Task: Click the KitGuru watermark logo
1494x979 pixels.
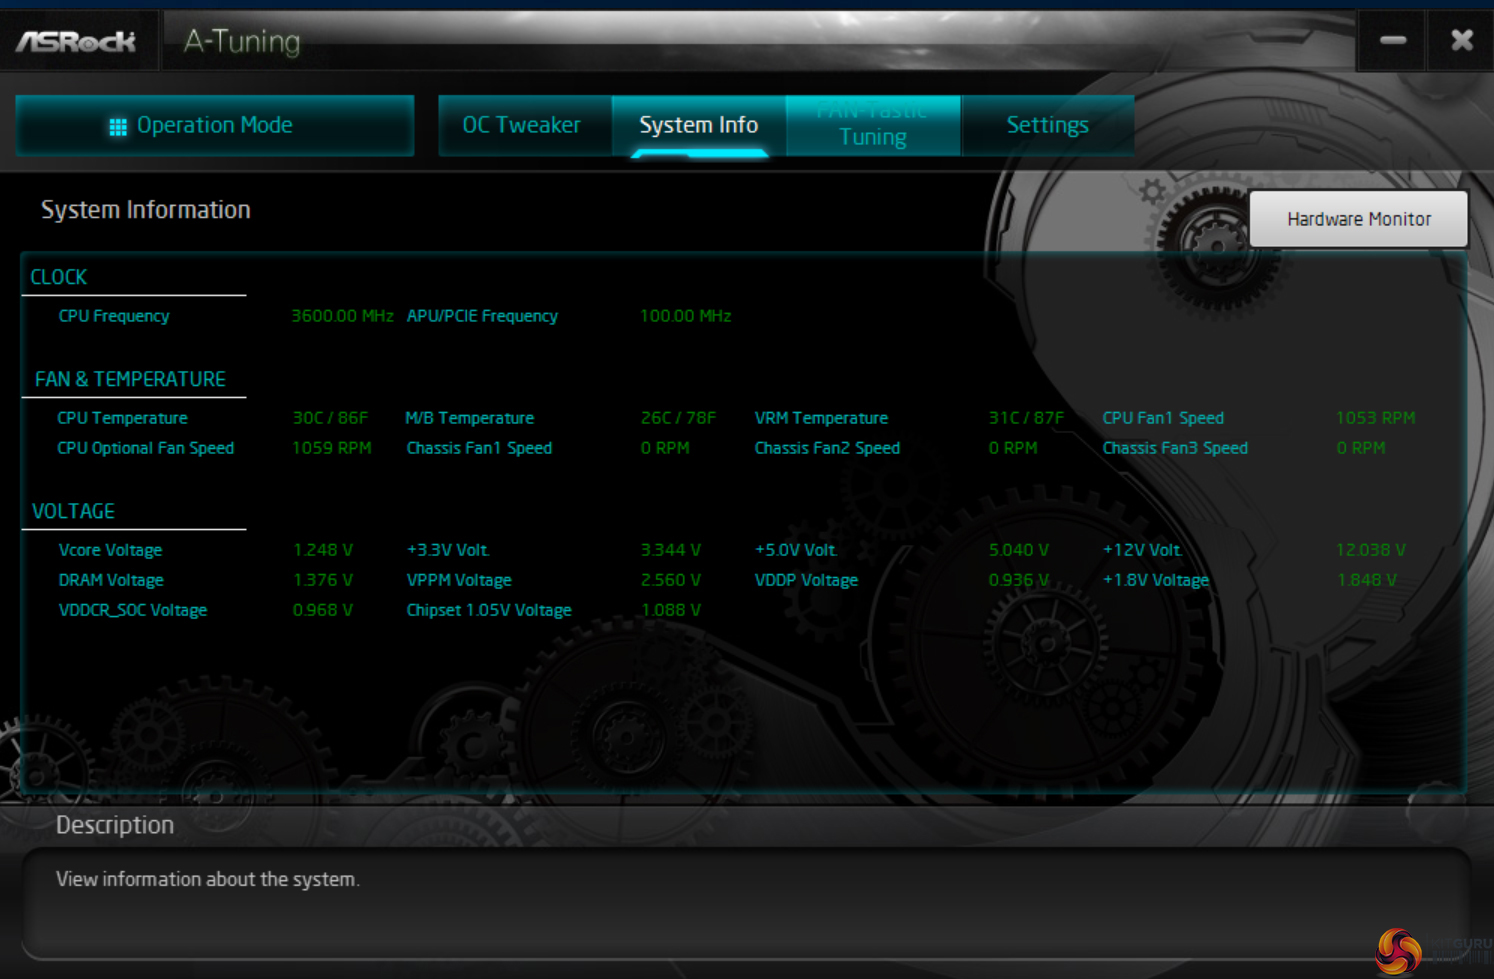Action: click(1398, 950)
